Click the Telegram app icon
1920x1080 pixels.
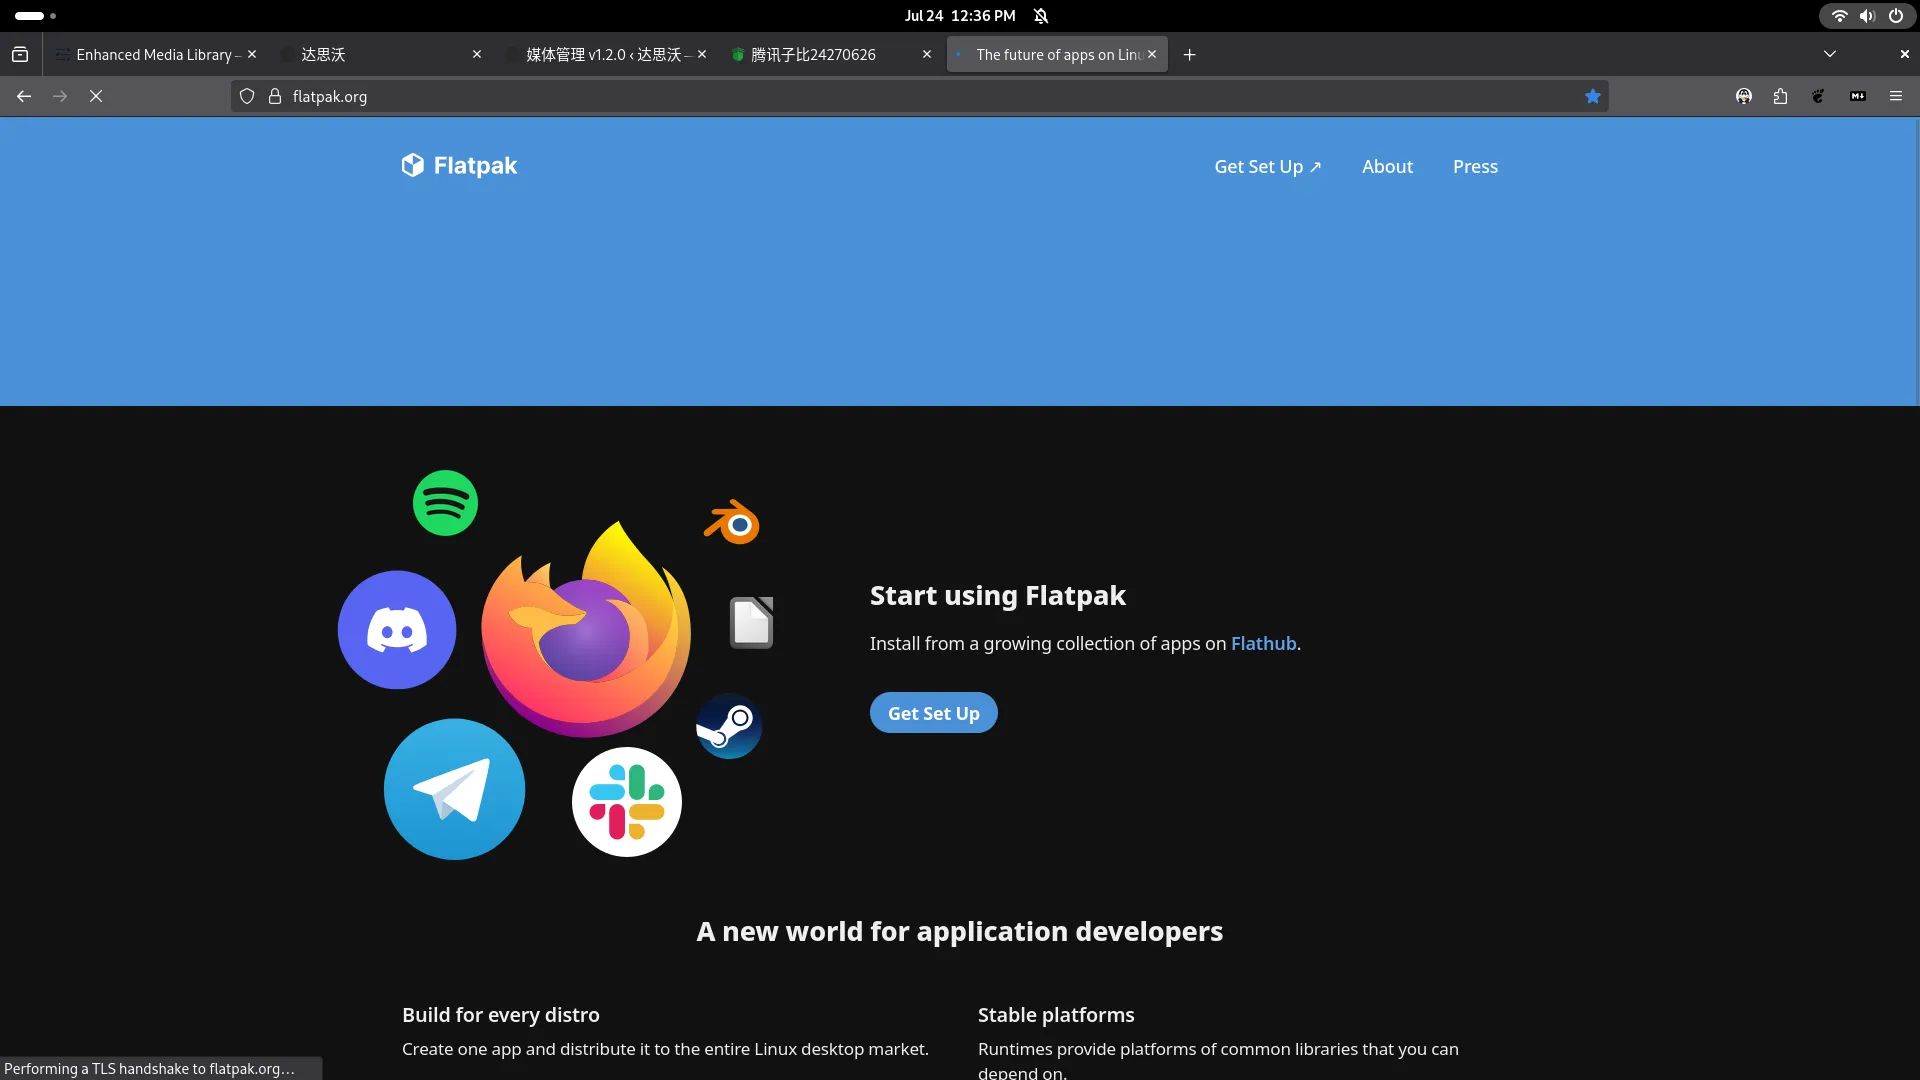454,789
